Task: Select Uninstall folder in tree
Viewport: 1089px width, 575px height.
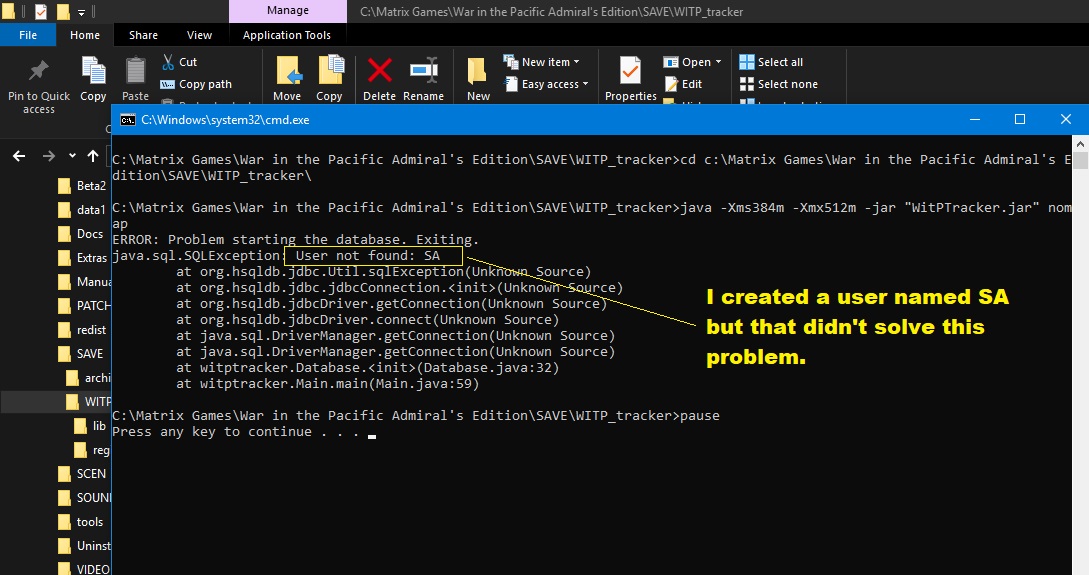Action: [x=84, y=546]
